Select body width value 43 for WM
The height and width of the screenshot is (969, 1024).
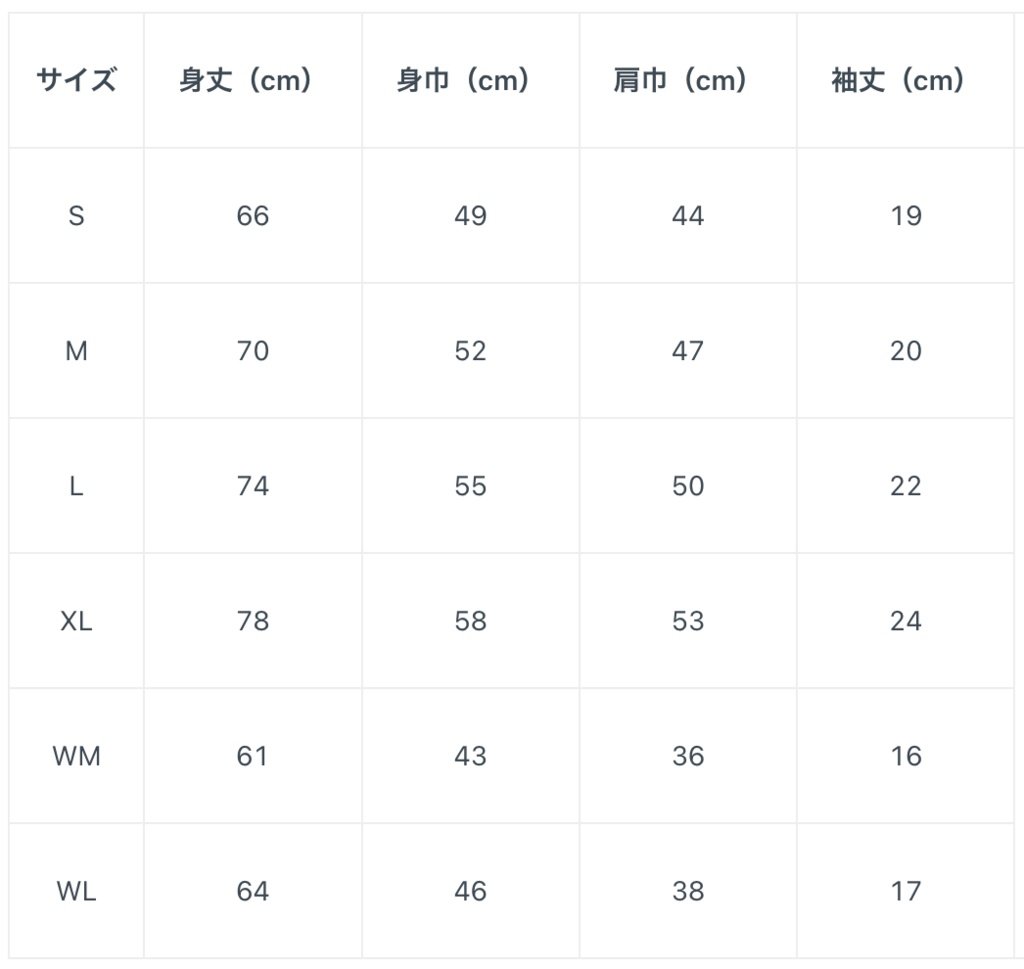(x=470, y=756)
